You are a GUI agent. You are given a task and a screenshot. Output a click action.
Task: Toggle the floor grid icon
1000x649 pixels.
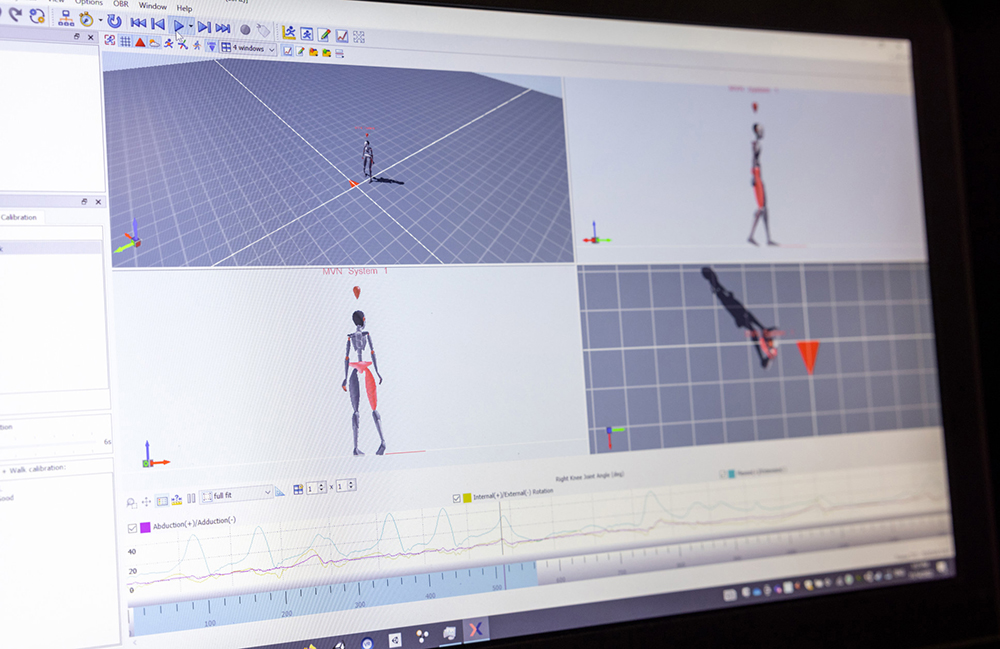[x=125, y=41]
